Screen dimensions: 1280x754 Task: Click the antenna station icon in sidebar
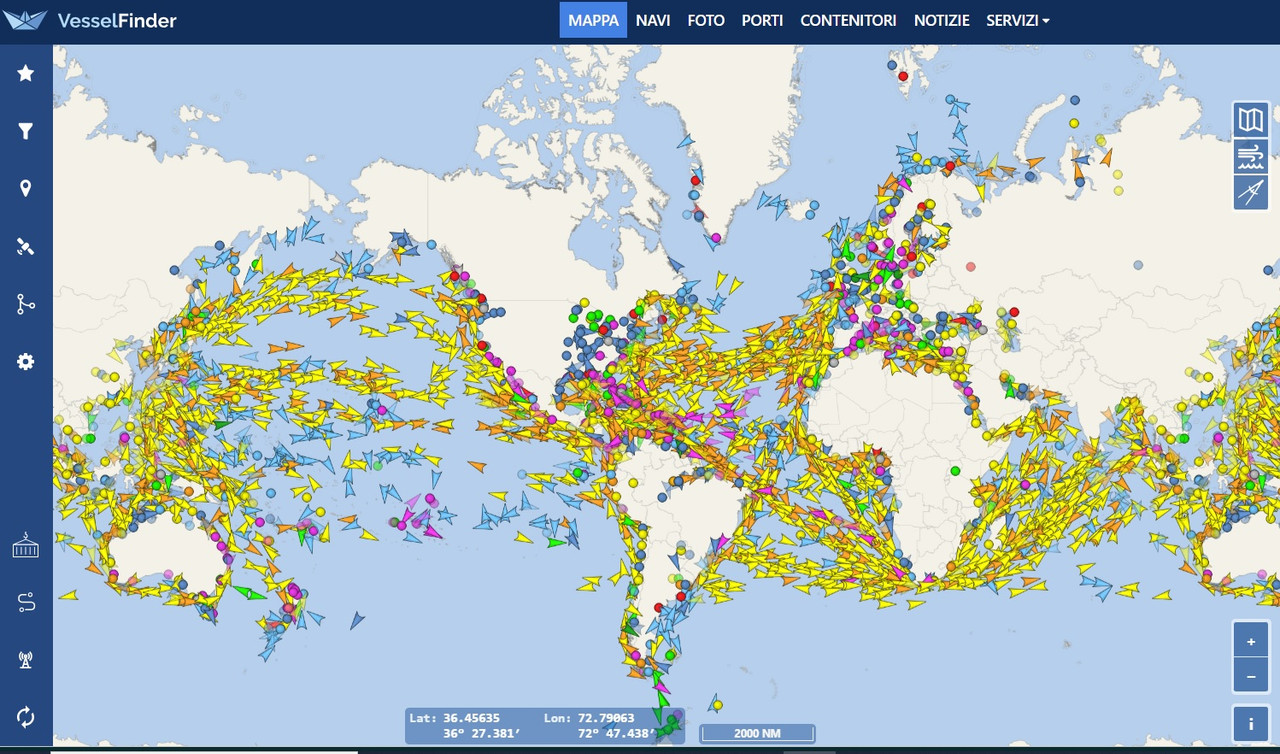click(26, 659)
